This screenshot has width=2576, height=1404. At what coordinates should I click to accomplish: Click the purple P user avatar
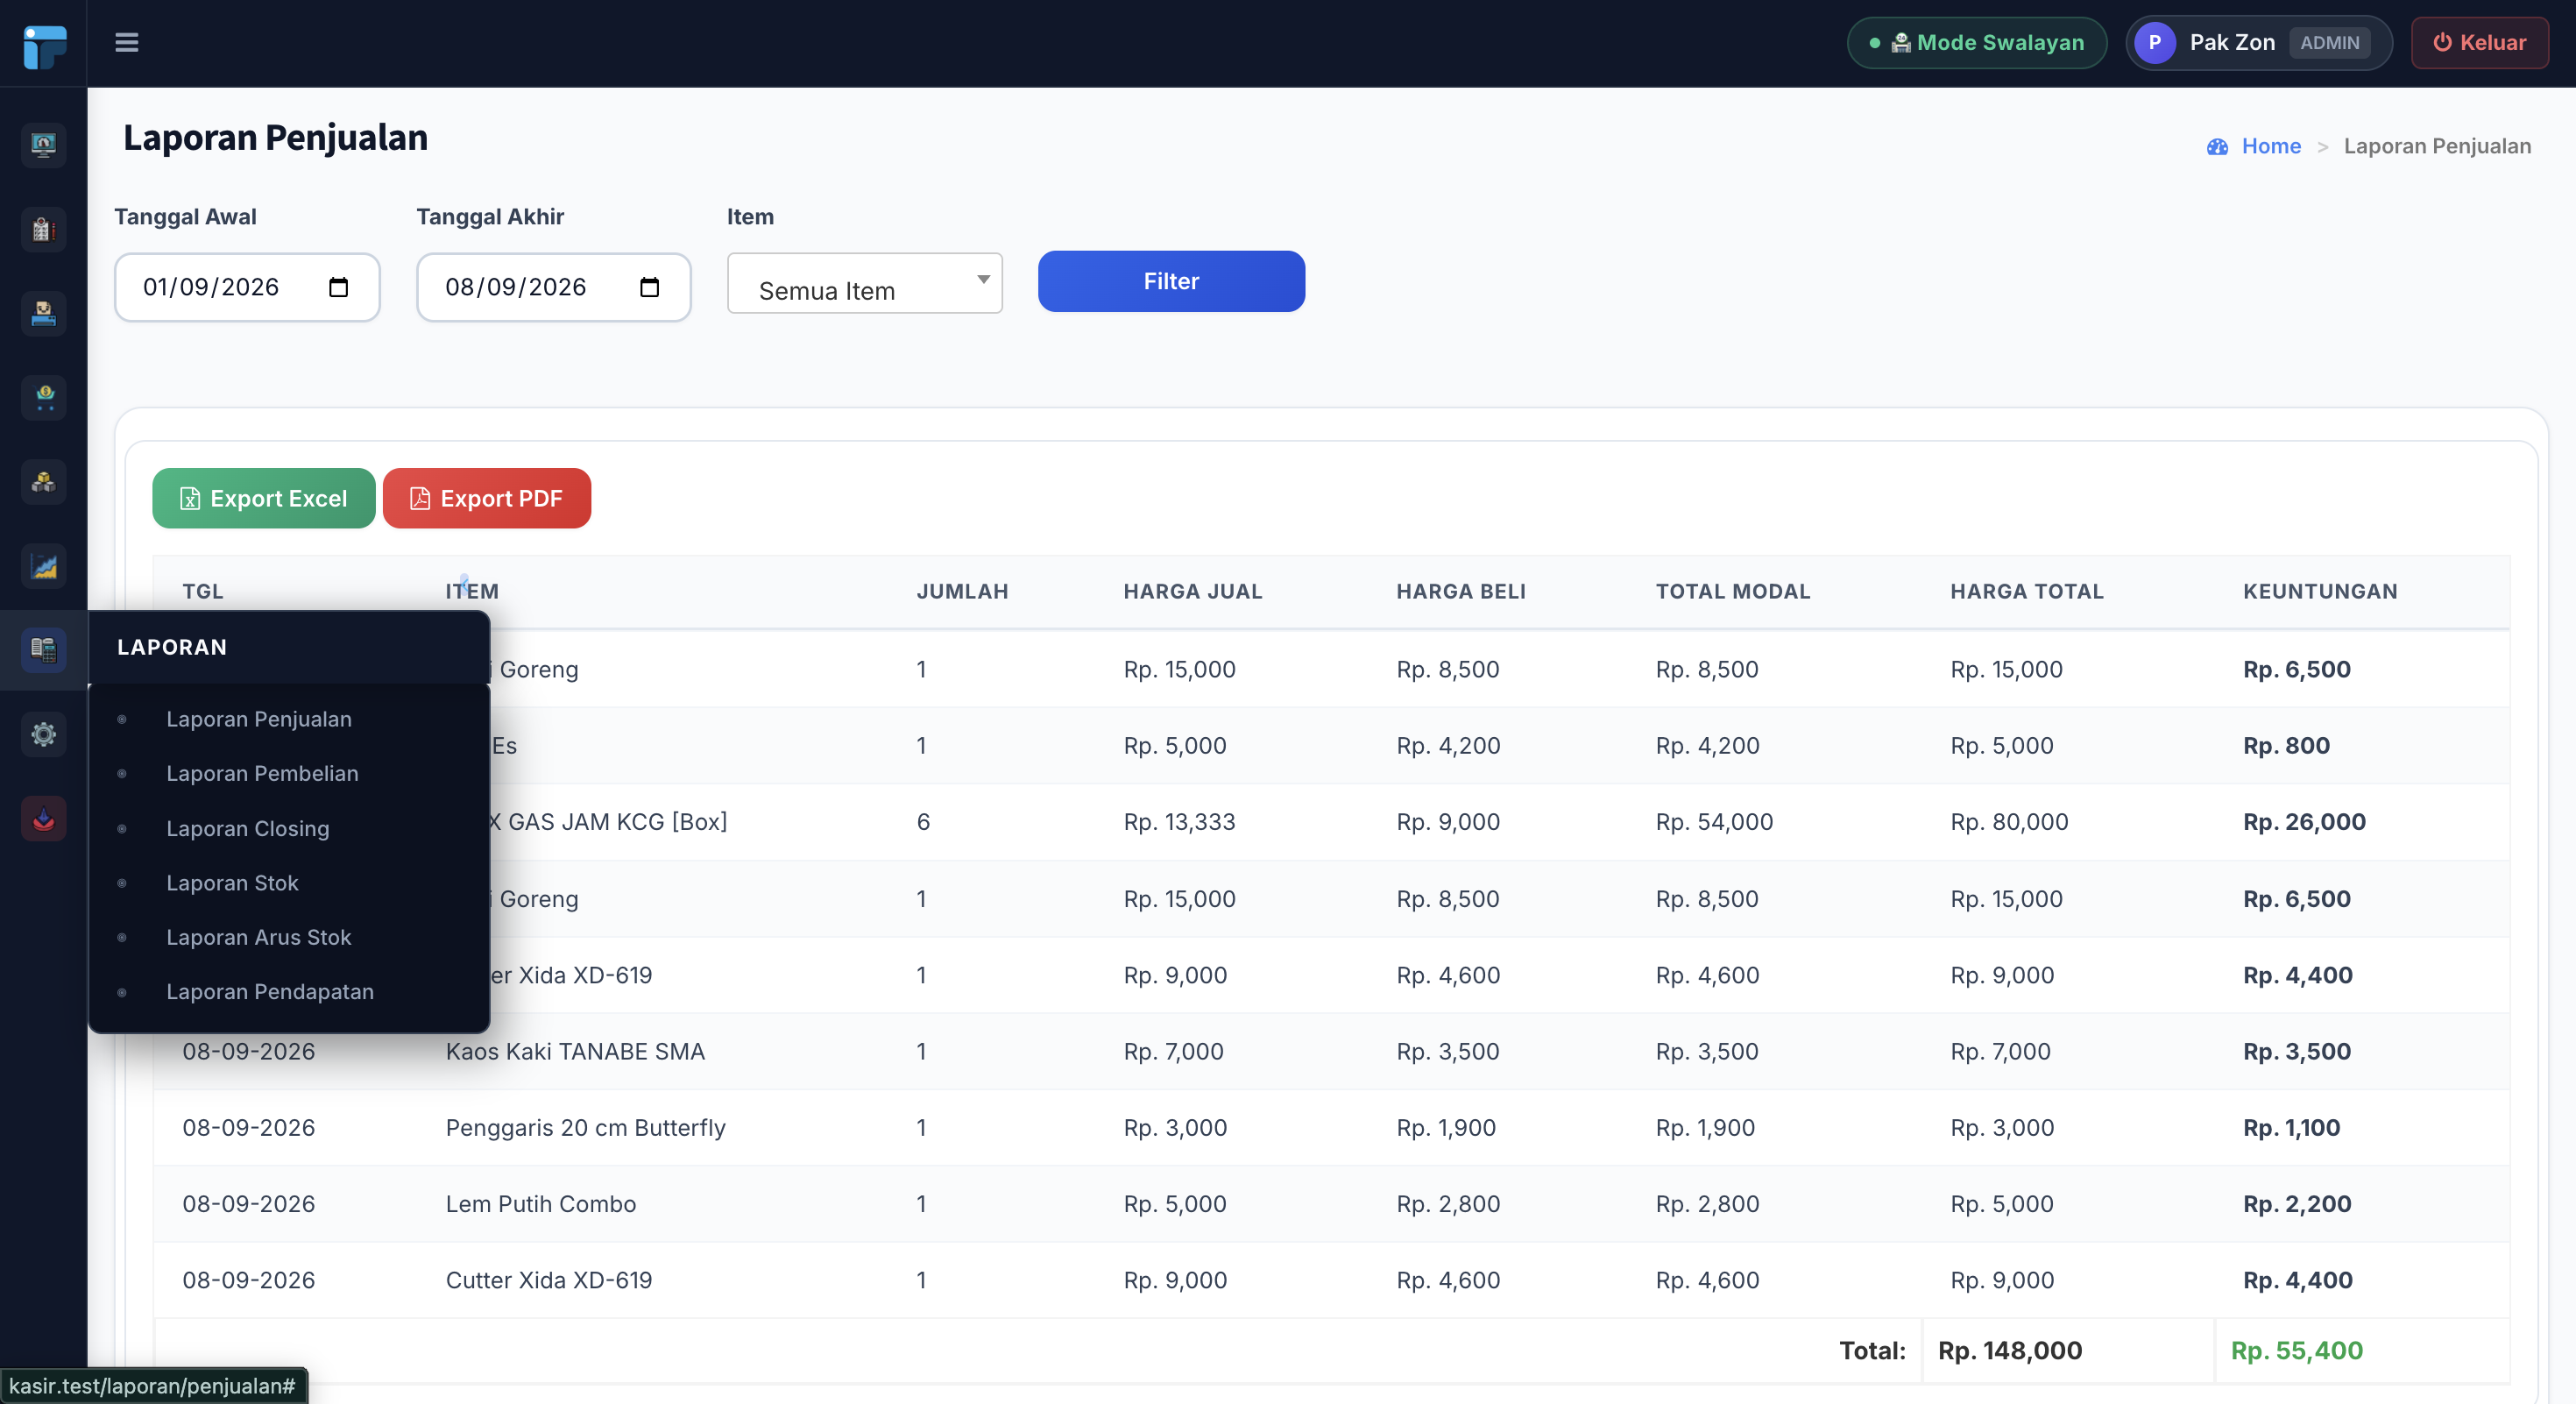point(2154,42)
